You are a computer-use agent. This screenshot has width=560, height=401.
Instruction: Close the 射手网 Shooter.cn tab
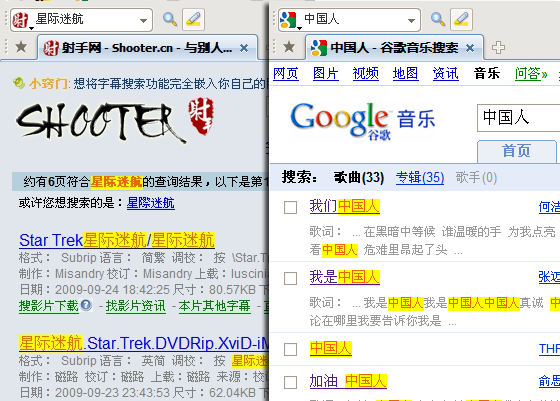coord(244,48)
